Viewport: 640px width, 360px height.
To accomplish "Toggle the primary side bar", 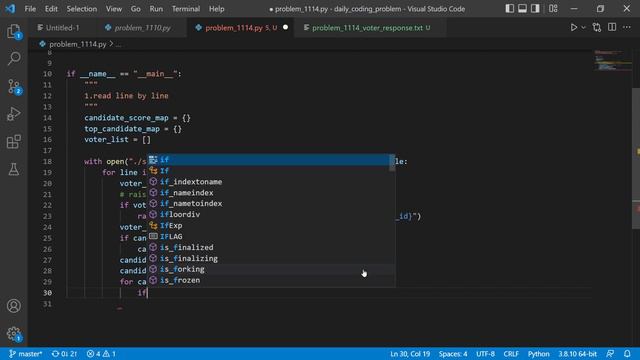I will coord(509,9).
